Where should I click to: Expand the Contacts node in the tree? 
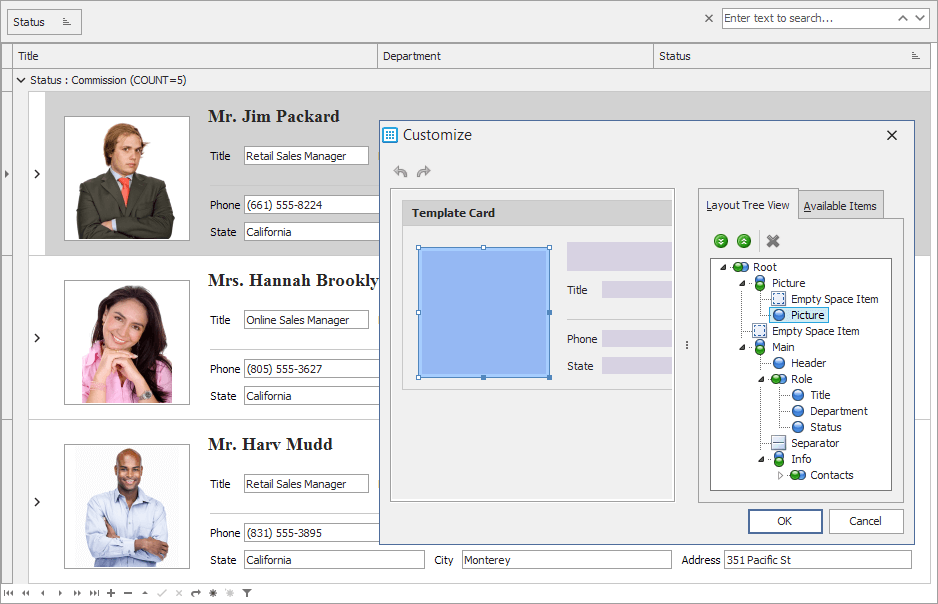coord(781,475)
